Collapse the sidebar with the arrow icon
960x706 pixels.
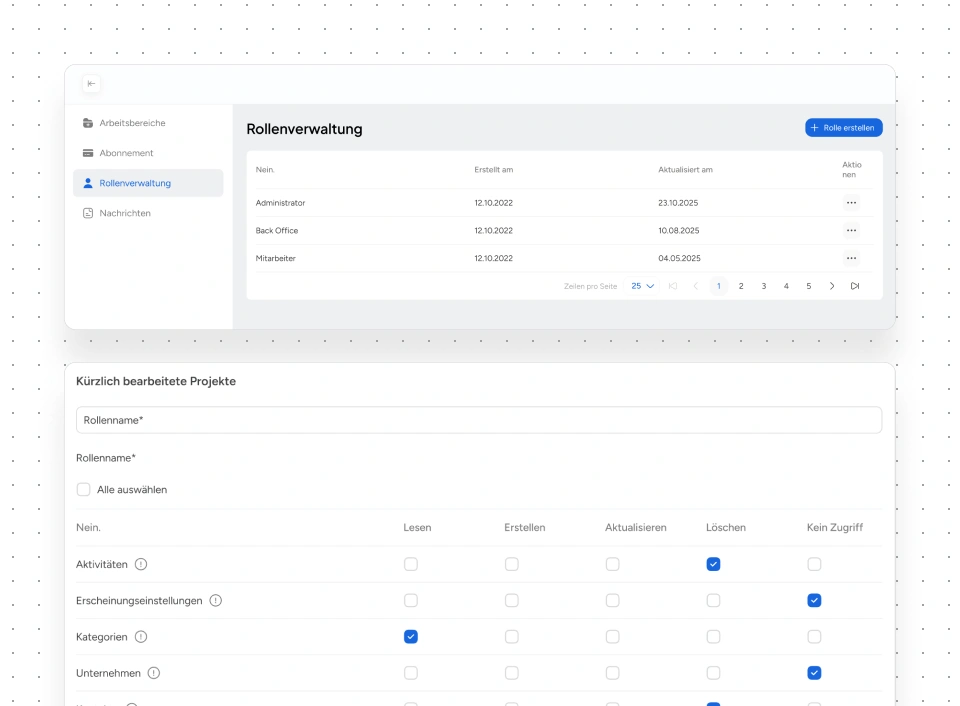coord(91,84)
